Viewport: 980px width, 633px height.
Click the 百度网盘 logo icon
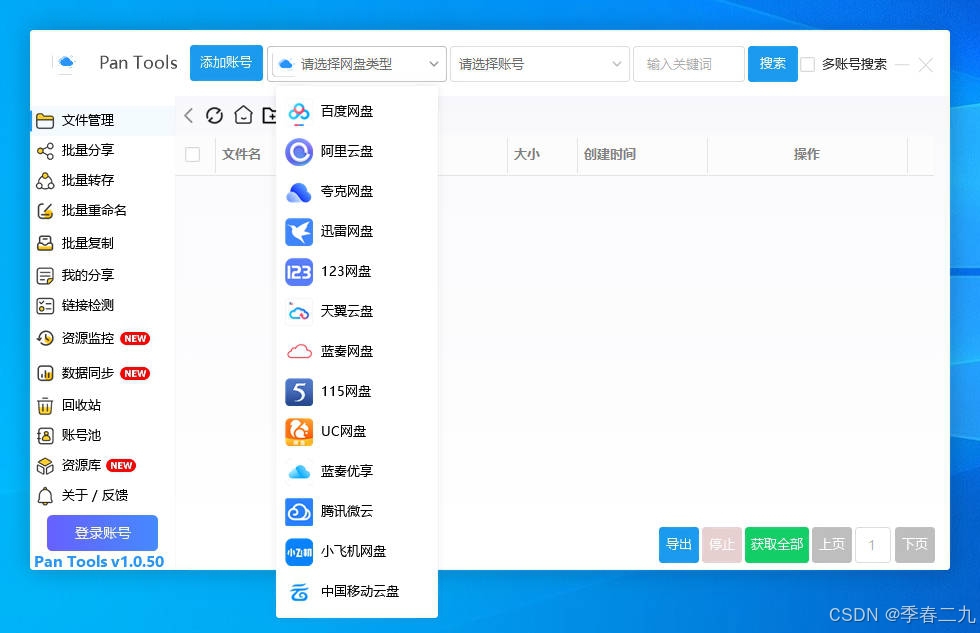click(299, 112)
